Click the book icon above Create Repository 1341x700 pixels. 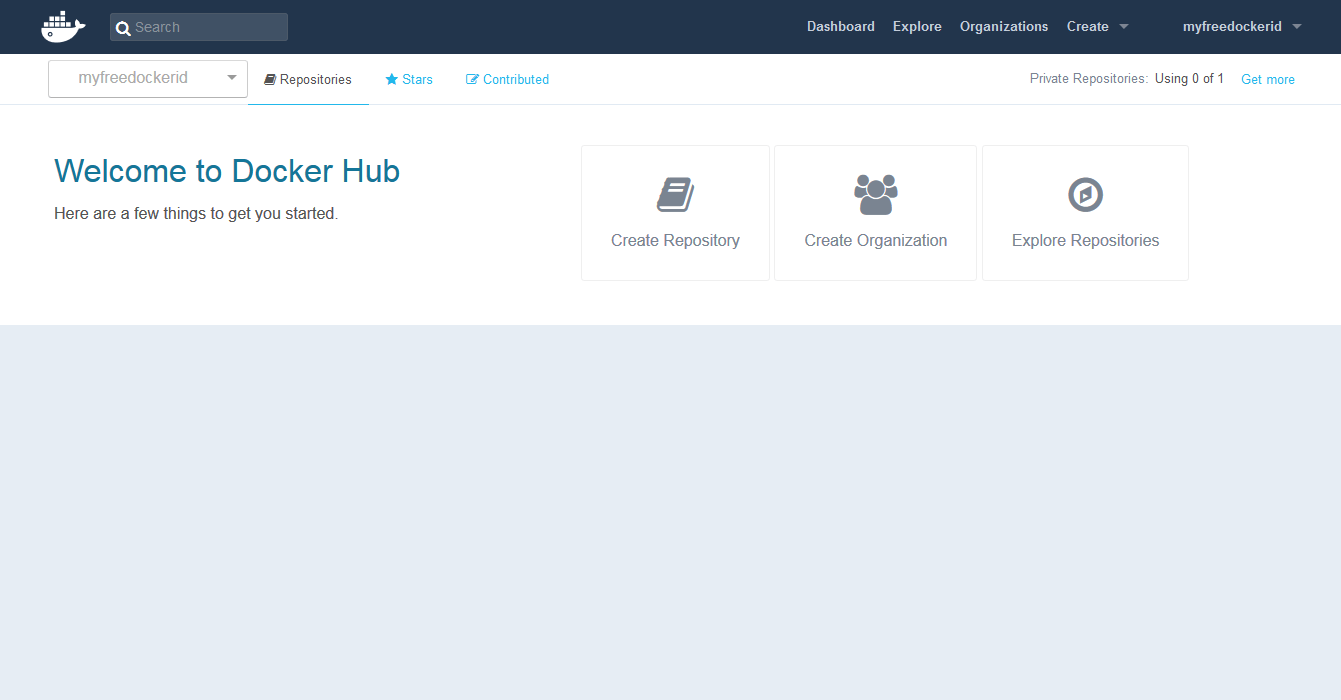(x=675, y=194)
